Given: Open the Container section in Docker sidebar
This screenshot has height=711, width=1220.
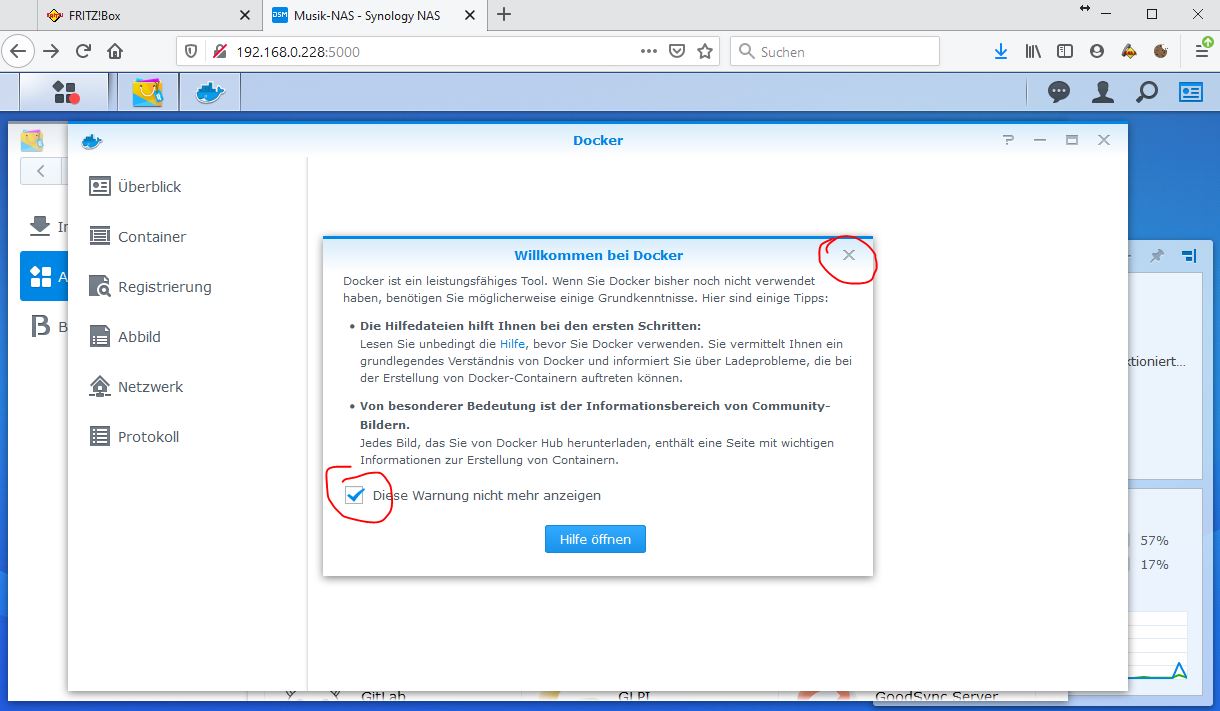Looking at the screenshot, I should [152, 236].
